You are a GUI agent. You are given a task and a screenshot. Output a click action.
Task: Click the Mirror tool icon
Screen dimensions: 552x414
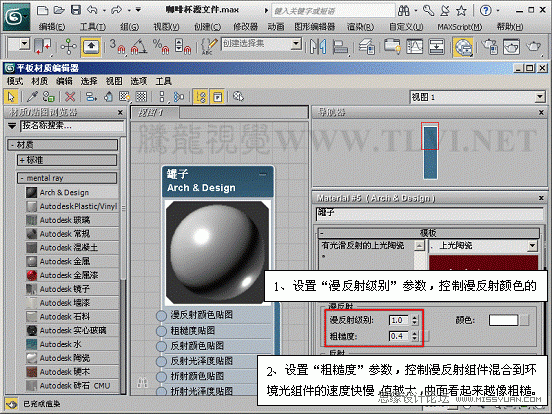click(318, 46)
